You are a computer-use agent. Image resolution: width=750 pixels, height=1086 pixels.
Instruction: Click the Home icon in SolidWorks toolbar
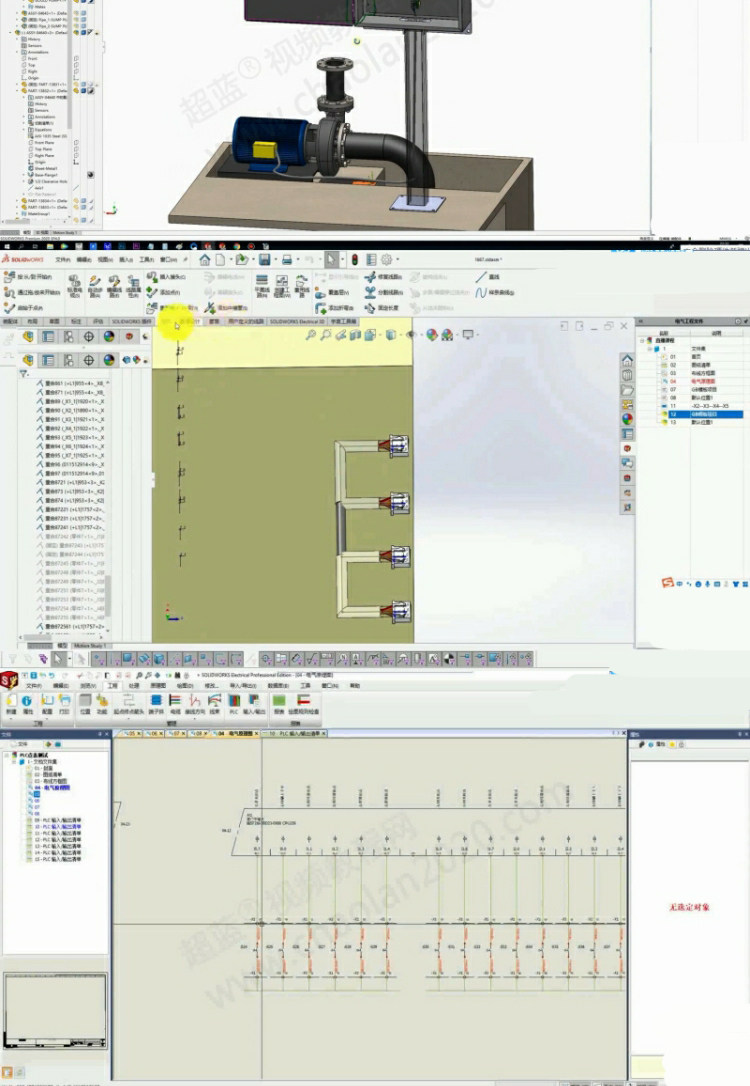pyautogui.click(x=205, y=260)
